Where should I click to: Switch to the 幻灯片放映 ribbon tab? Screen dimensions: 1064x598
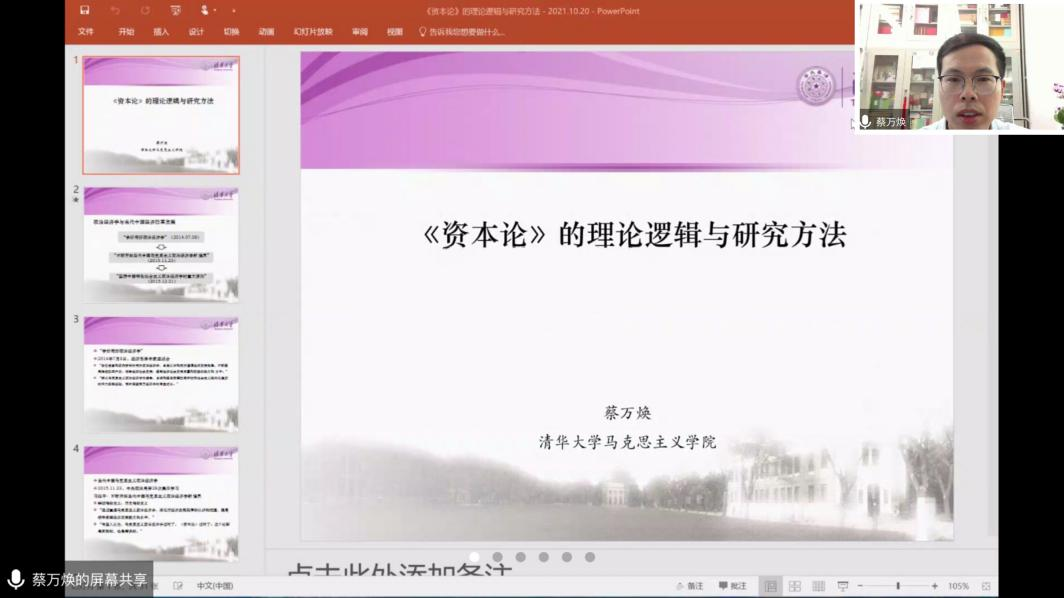coord(313,32)
